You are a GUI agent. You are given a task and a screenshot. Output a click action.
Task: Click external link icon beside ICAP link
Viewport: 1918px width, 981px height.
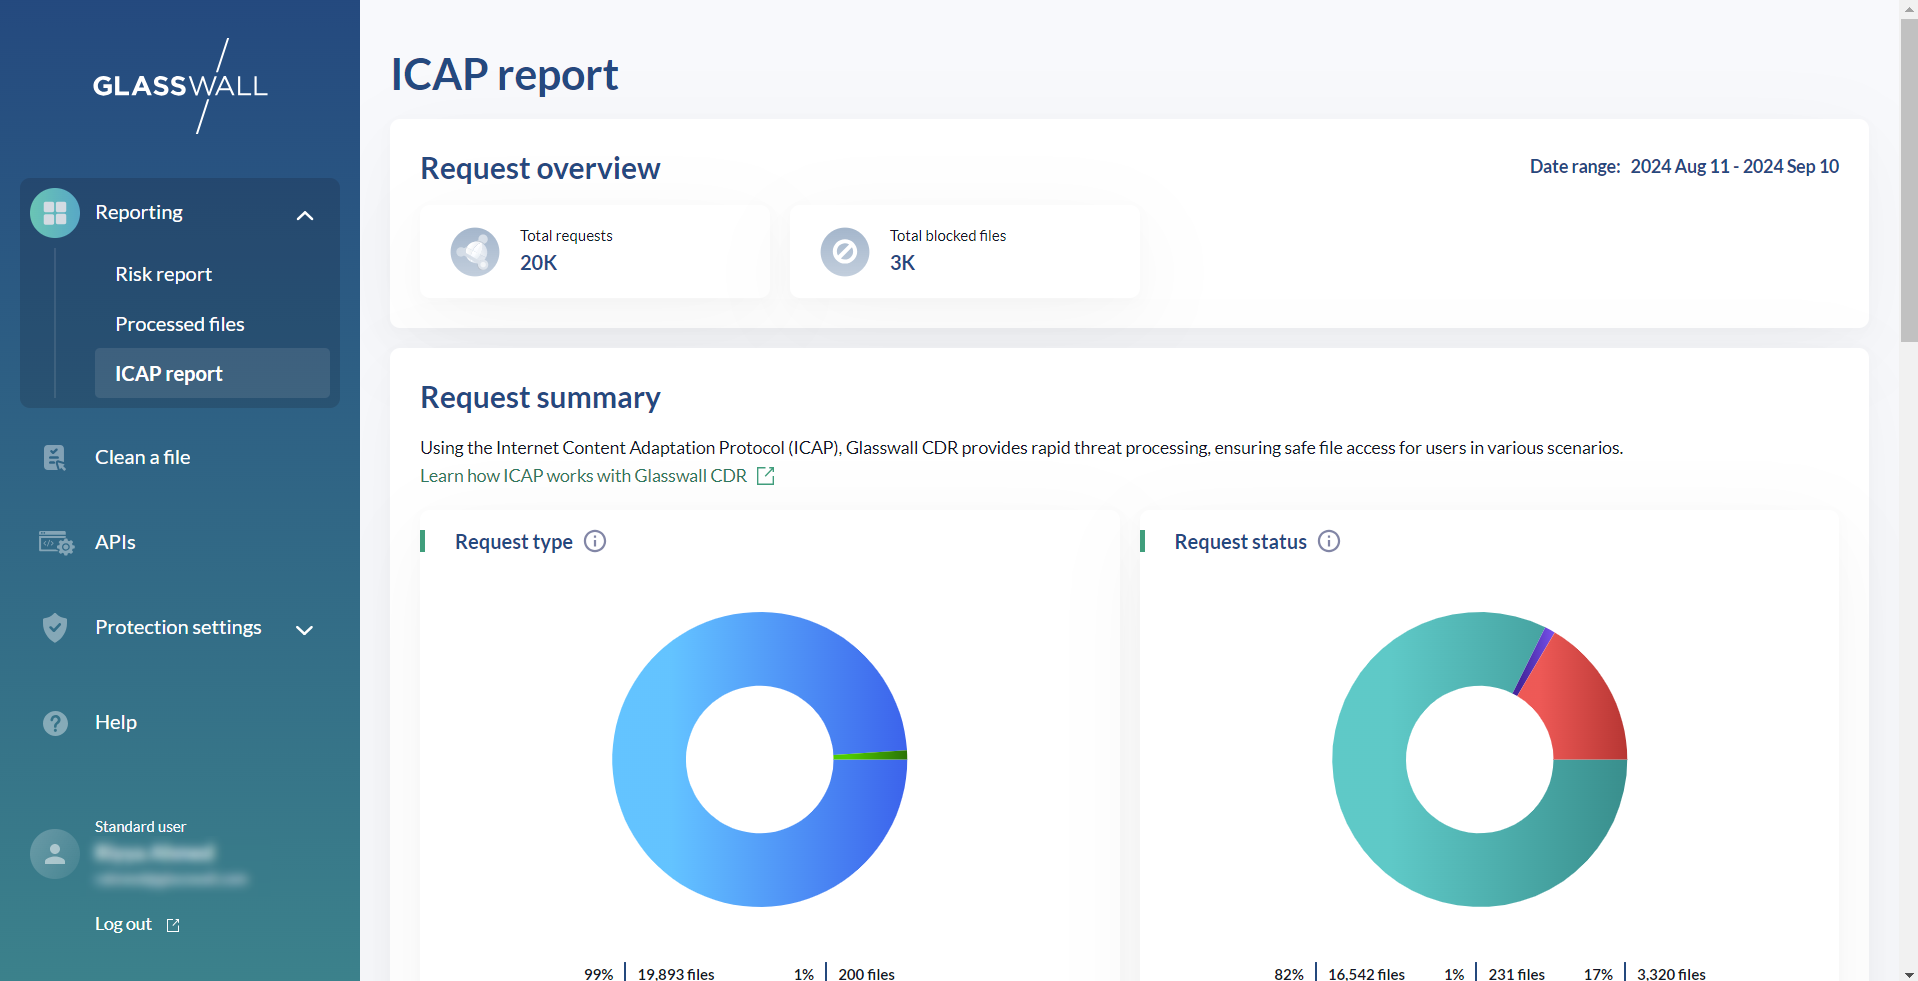(x=766, y=476)
